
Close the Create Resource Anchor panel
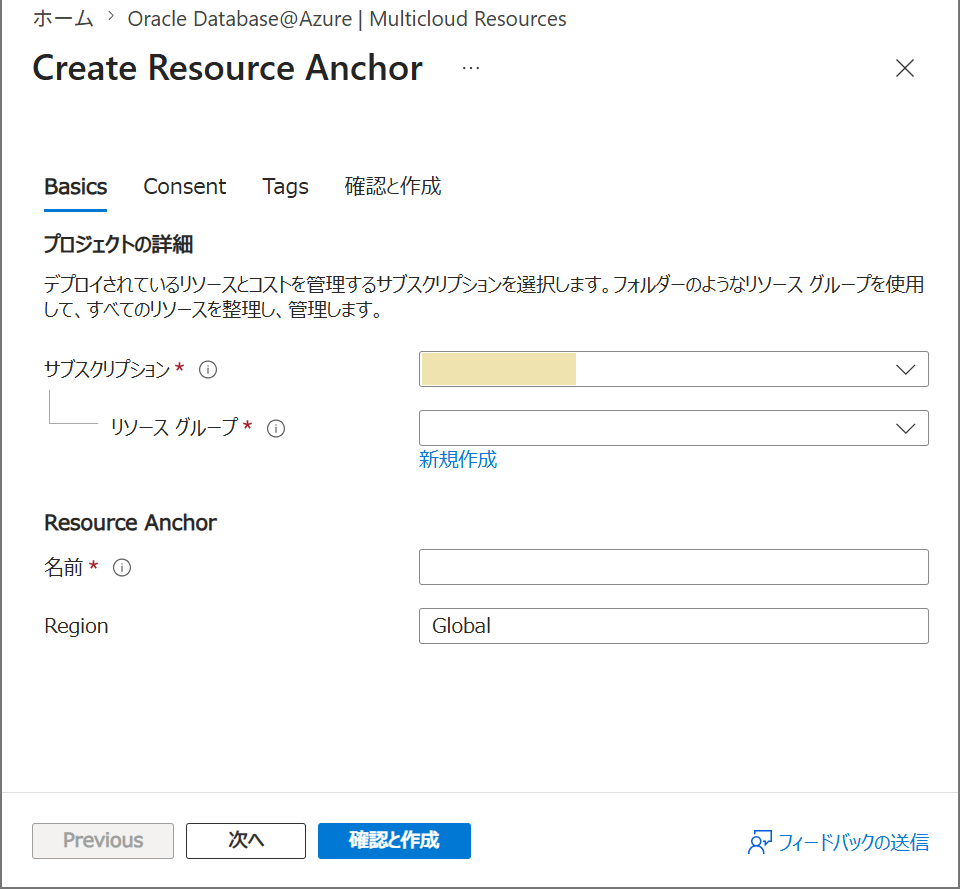[905, 68]
